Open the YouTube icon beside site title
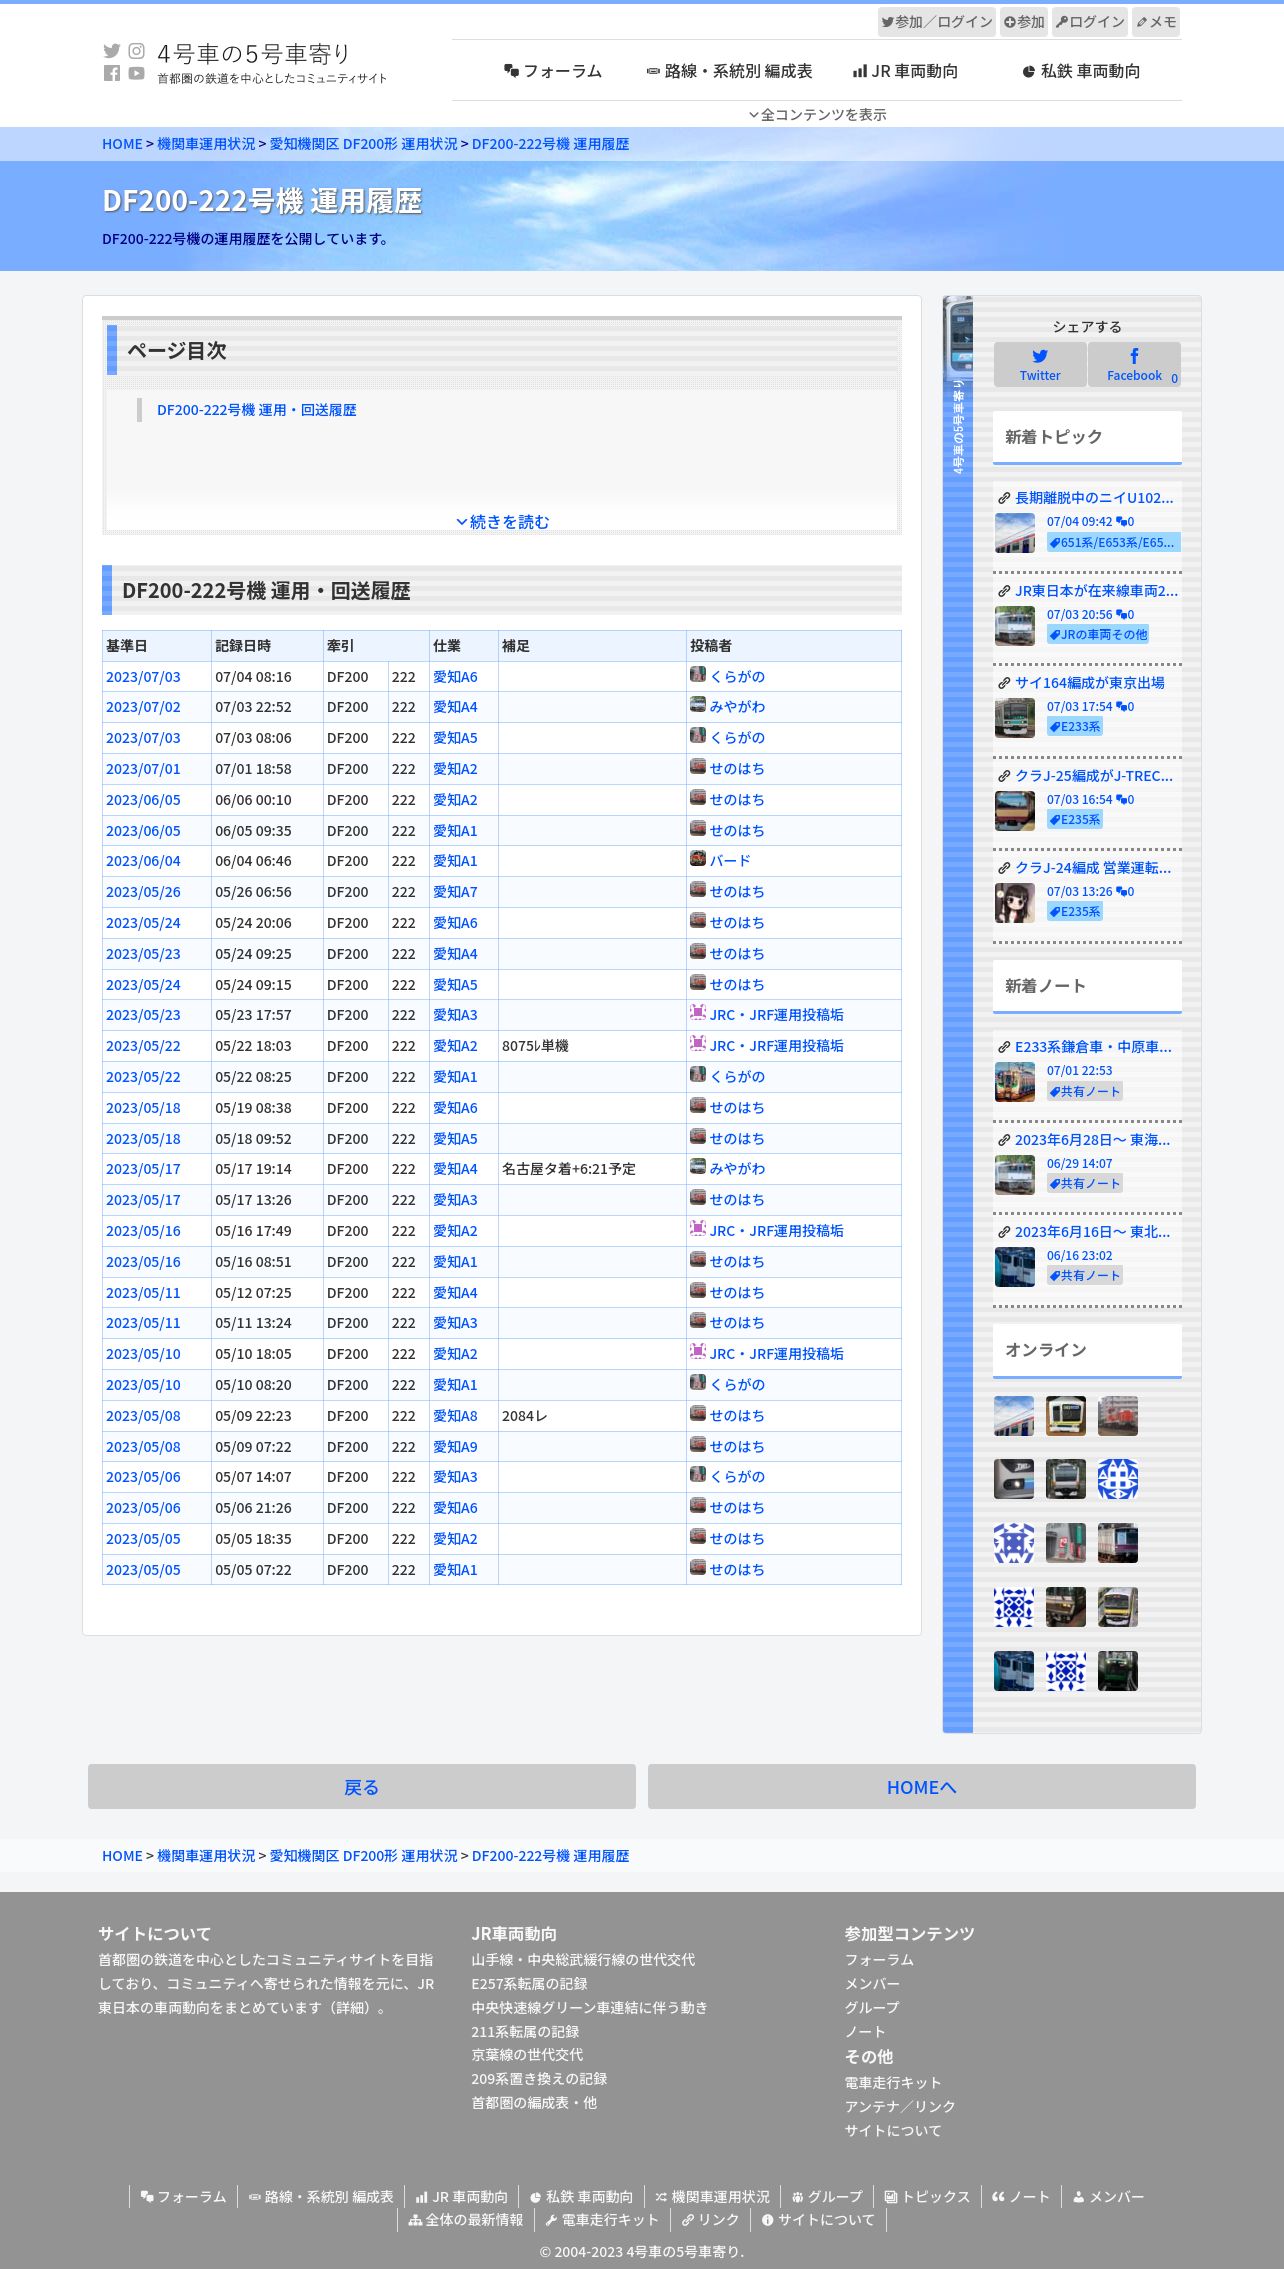This screenshot has height=2269, width=1284. point(136,73)
